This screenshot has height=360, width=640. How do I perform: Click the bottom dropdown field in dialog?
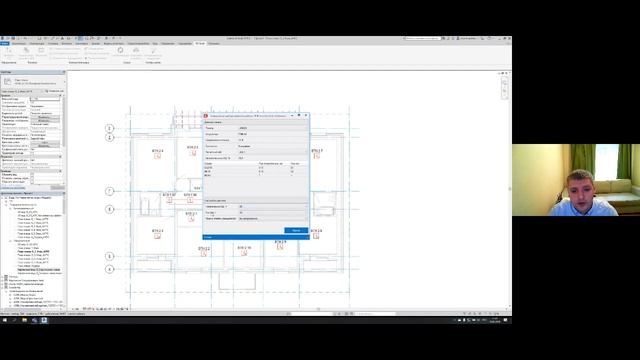tap(272, 219)
